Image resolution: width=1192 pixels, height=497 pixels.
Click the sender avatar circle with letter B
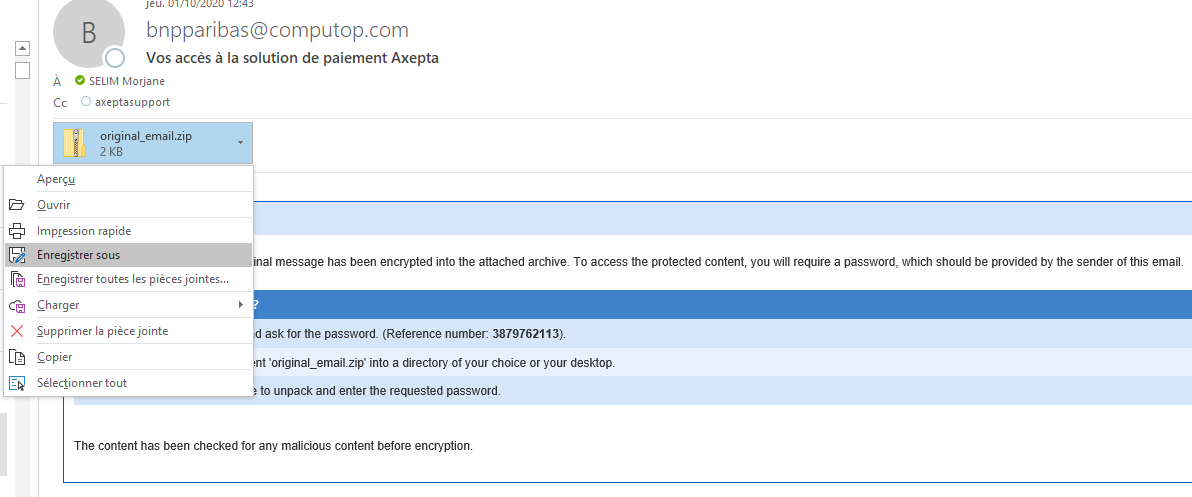click(x=88, y=33)
